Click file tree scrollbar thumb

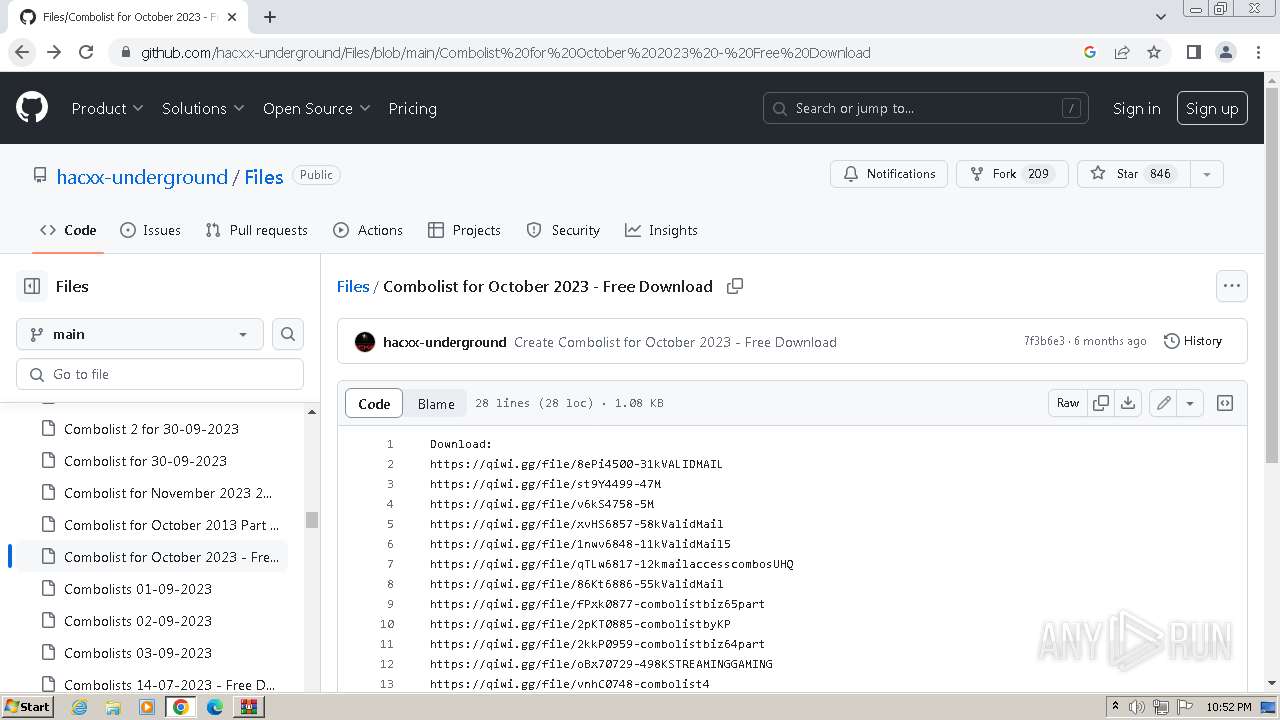[x=311, y=520]
